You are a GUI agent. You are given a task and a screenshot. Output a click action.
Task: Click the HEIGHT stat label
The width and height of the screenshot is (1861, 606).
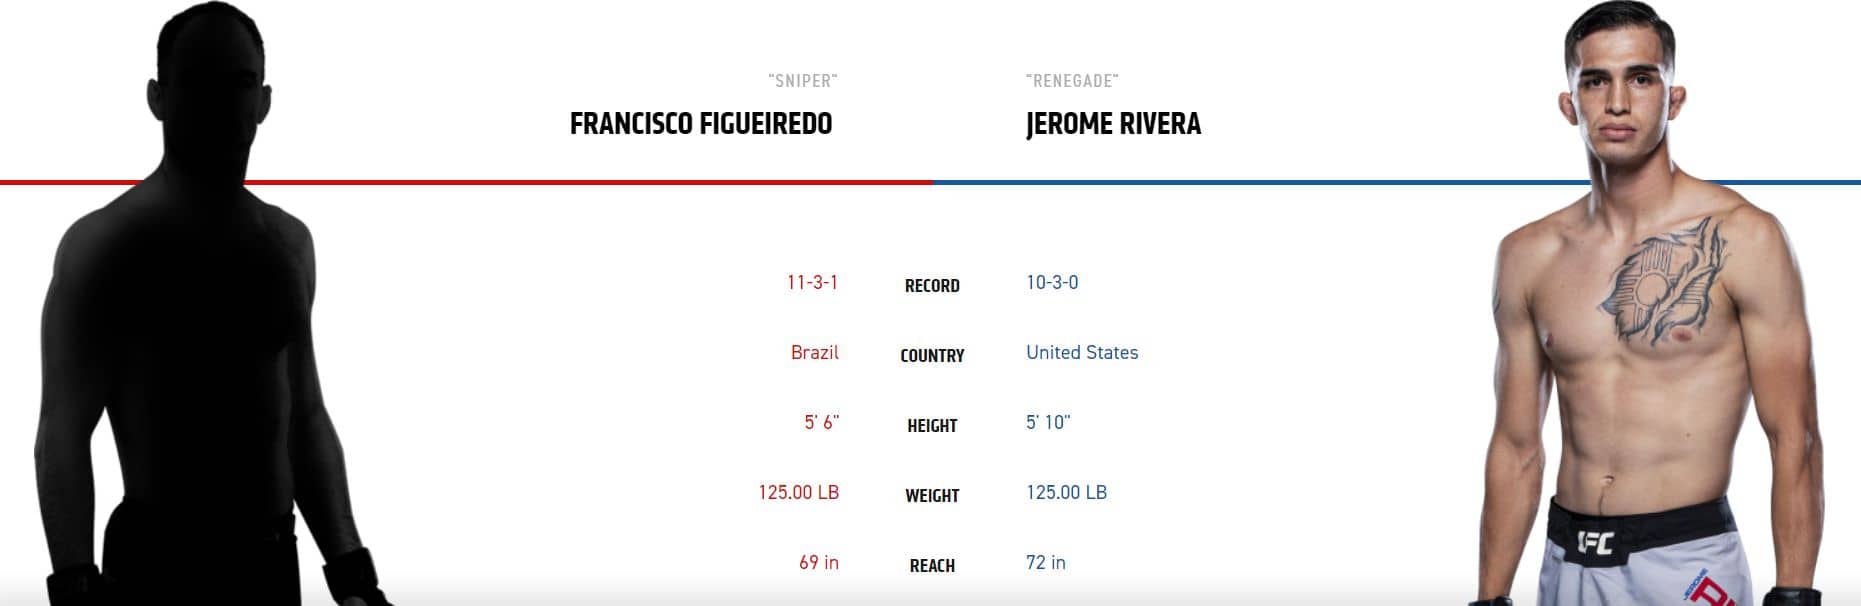pos(932,426)
